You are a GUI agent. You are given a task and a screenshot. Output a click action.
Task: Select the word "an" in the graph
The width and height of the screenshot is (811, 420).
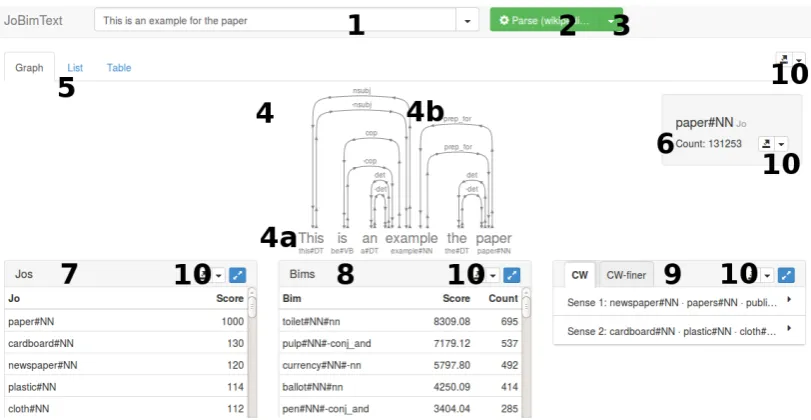click(369, 238)
